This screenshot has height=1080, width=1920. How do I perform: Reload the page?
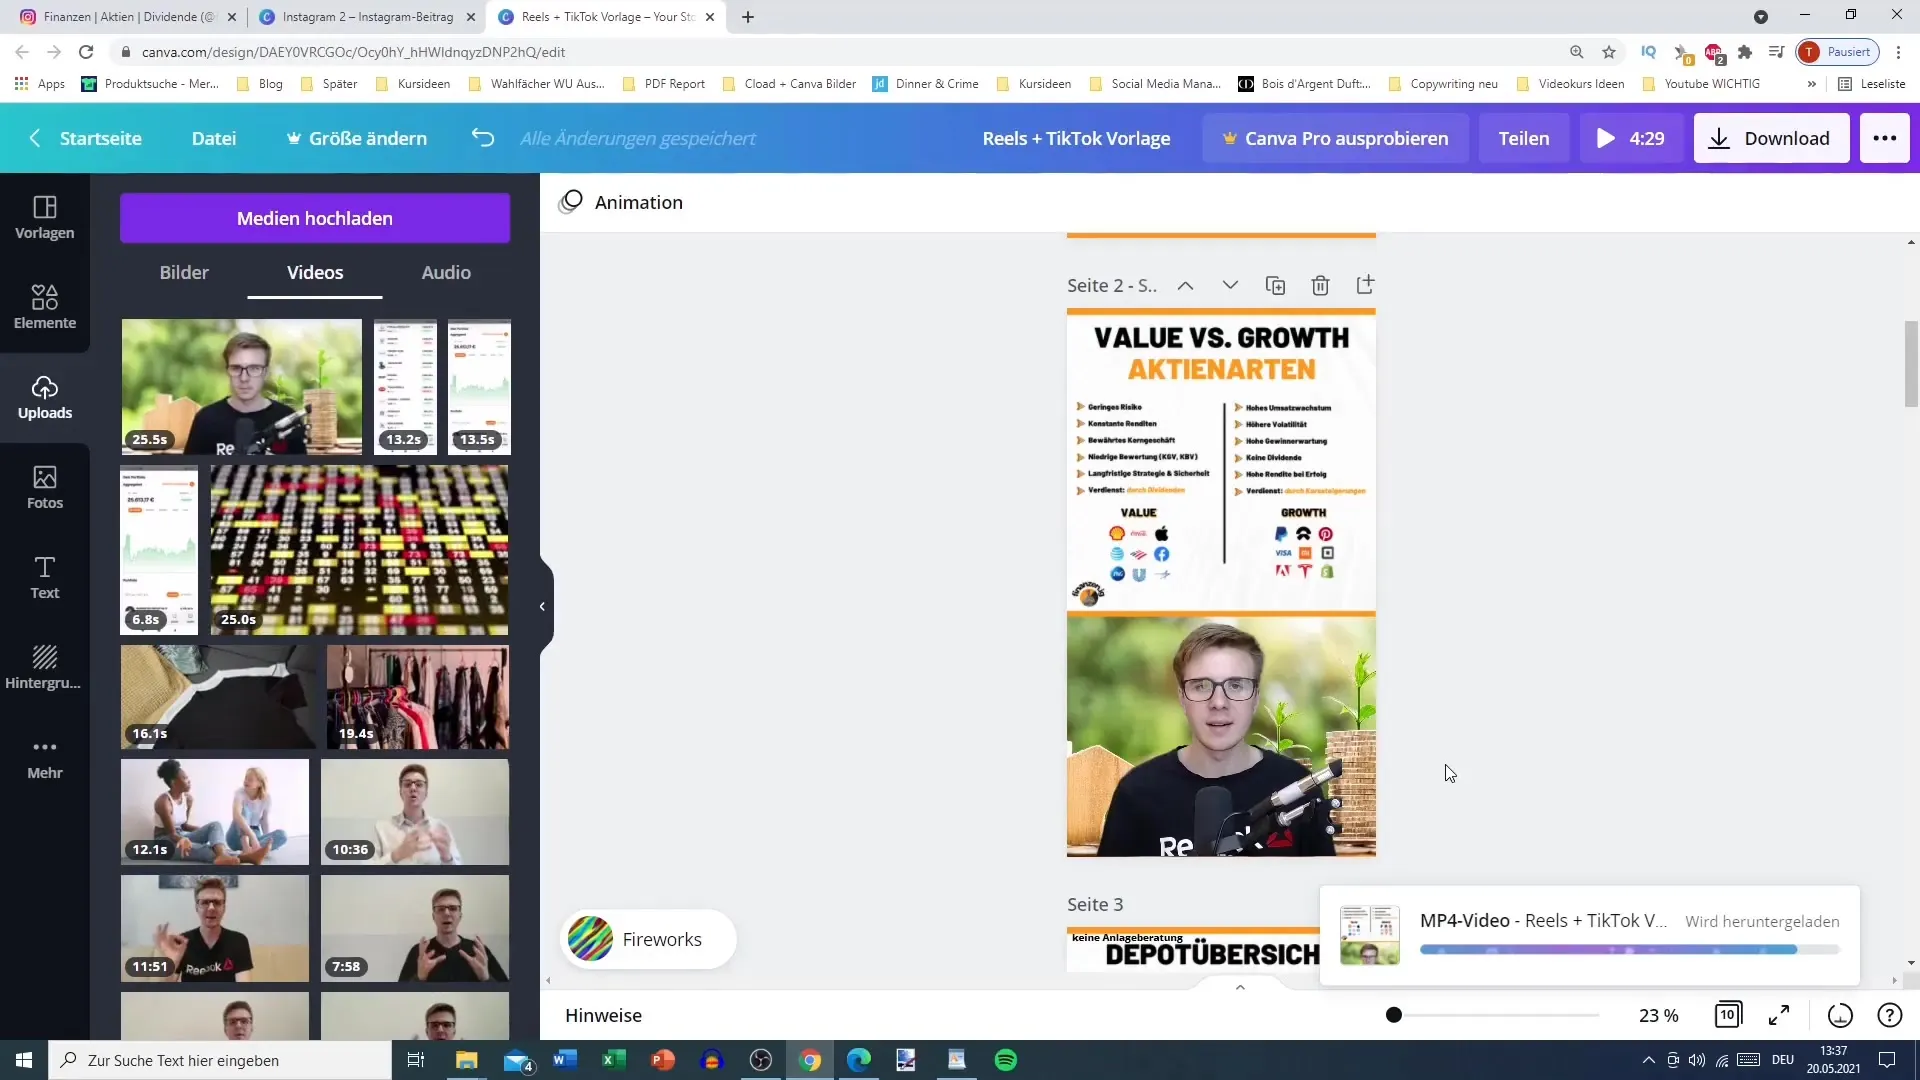[86, 52]
